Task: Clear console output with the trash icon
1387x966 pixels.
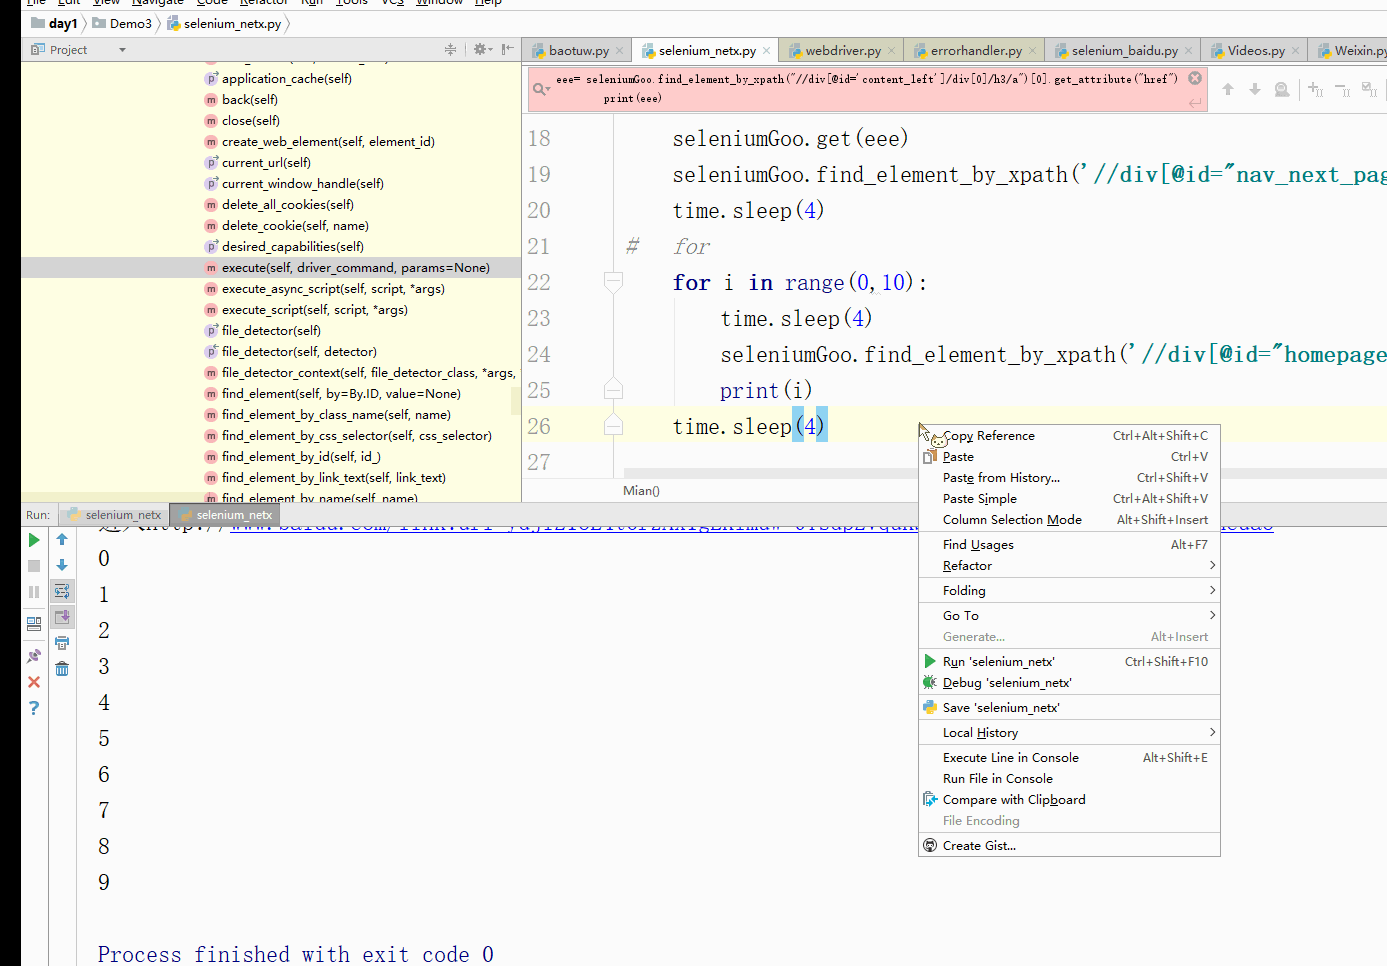Action: 62,669
